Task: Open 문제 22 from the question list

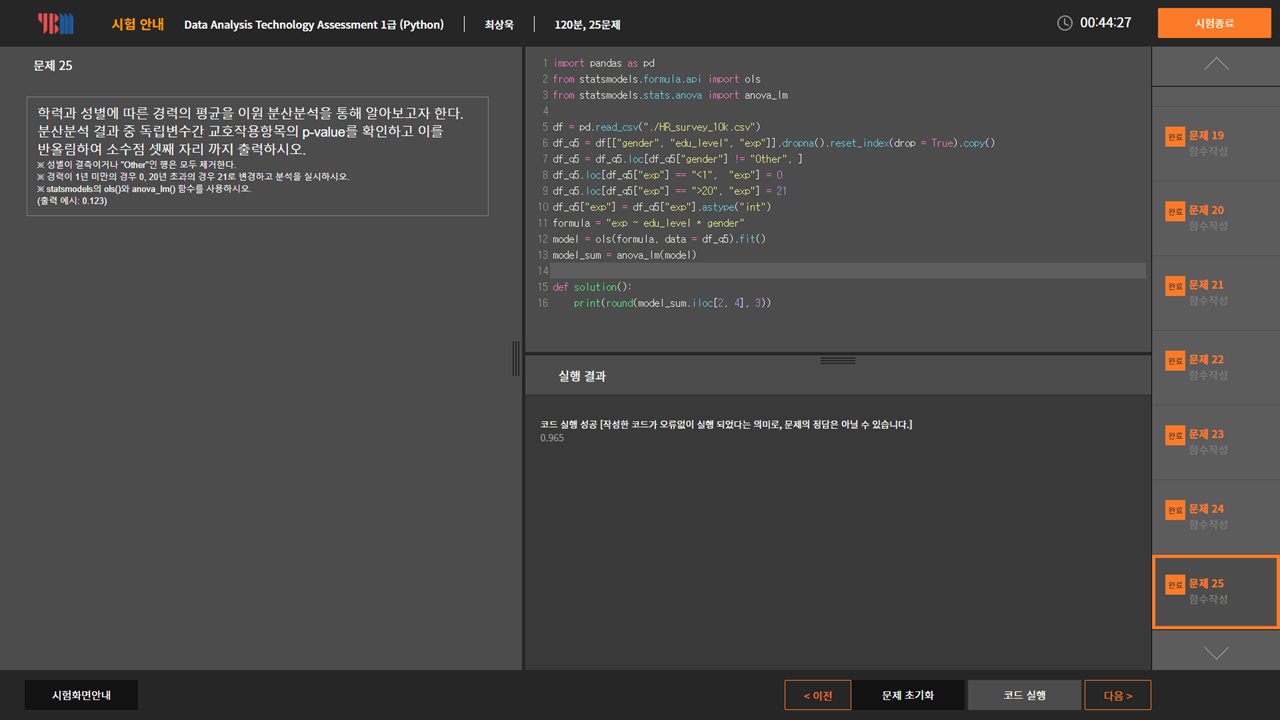Action: pos(1216,367)
